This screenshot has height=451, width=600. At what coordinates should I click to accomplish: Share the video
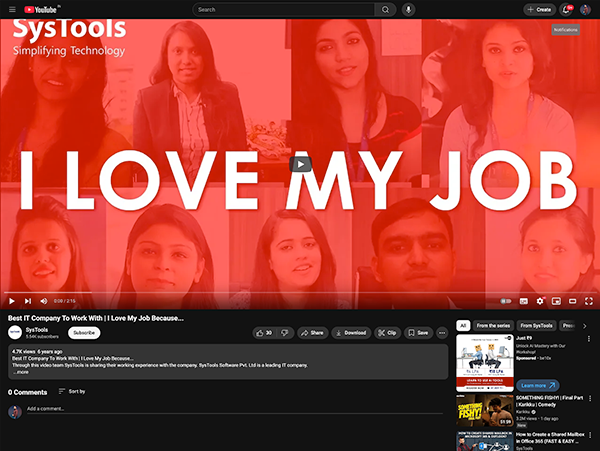[x=312, y=333]
